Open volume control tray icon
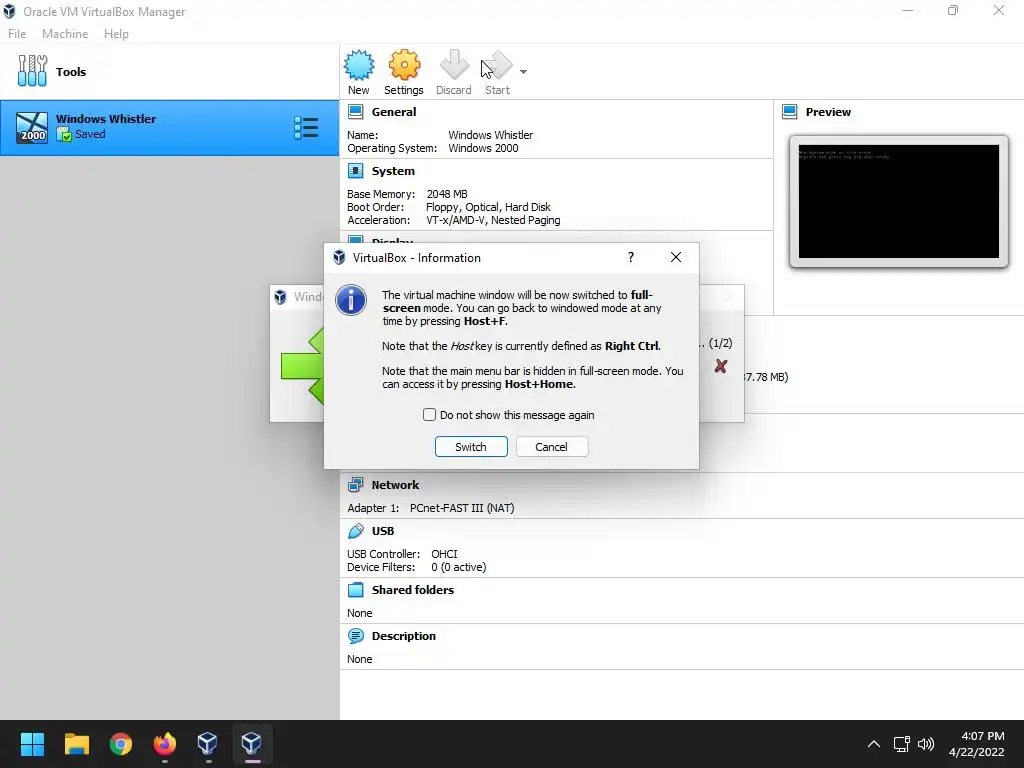1024x768 pixels. tap(926, 744)
